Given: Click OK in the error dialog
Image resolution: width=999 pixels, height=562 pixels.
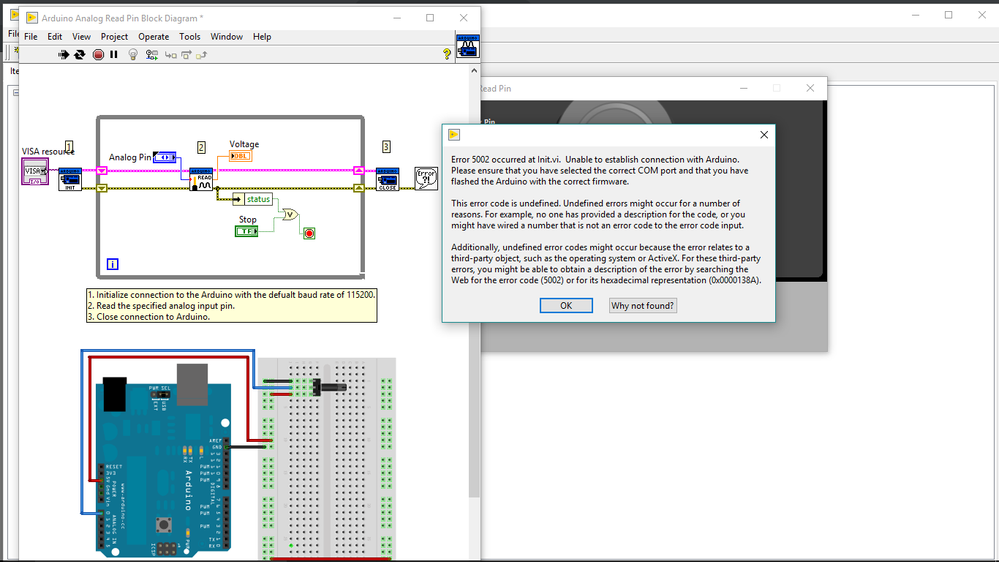Looking at the screenshot, I should pos(566,306).
